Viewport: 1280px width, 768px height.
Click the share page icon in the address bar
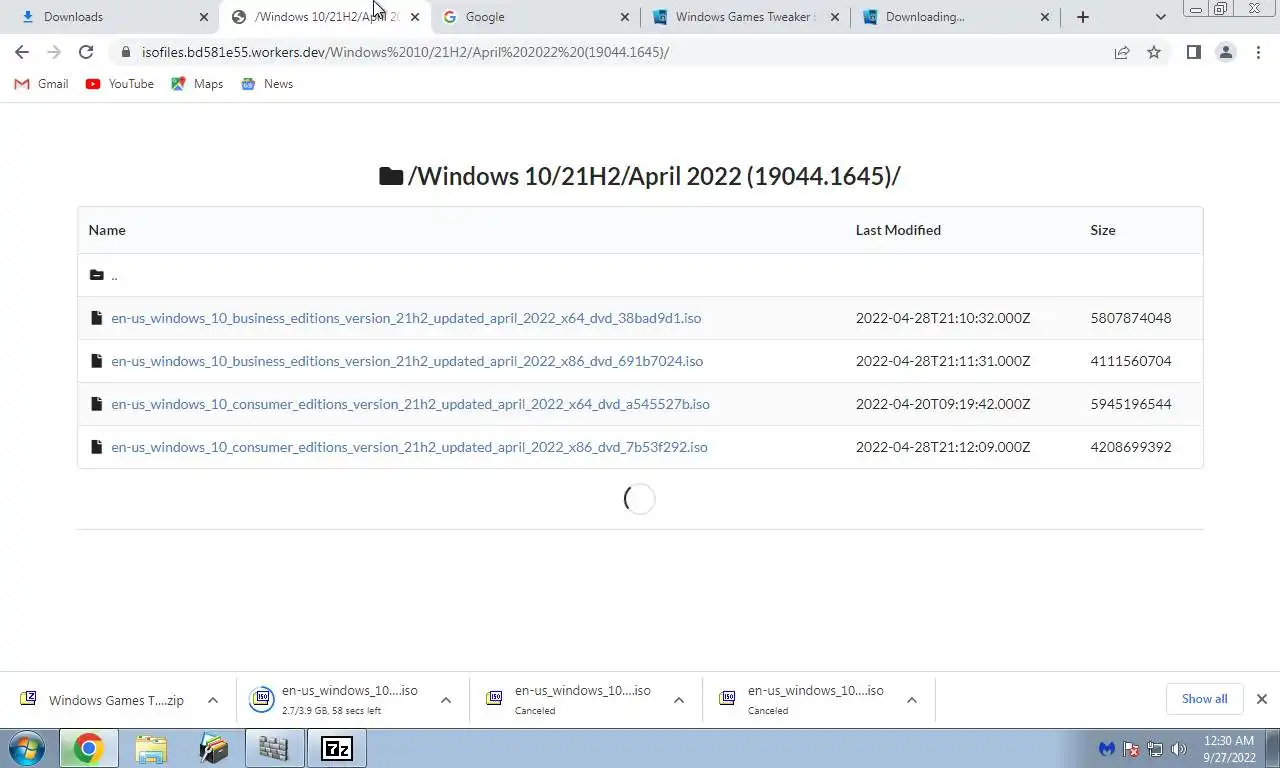1122,52
